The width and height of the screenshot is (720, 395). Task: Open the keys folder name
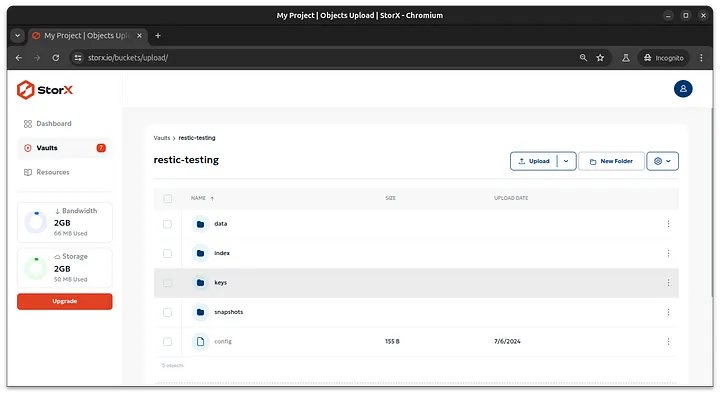[220, 282]
